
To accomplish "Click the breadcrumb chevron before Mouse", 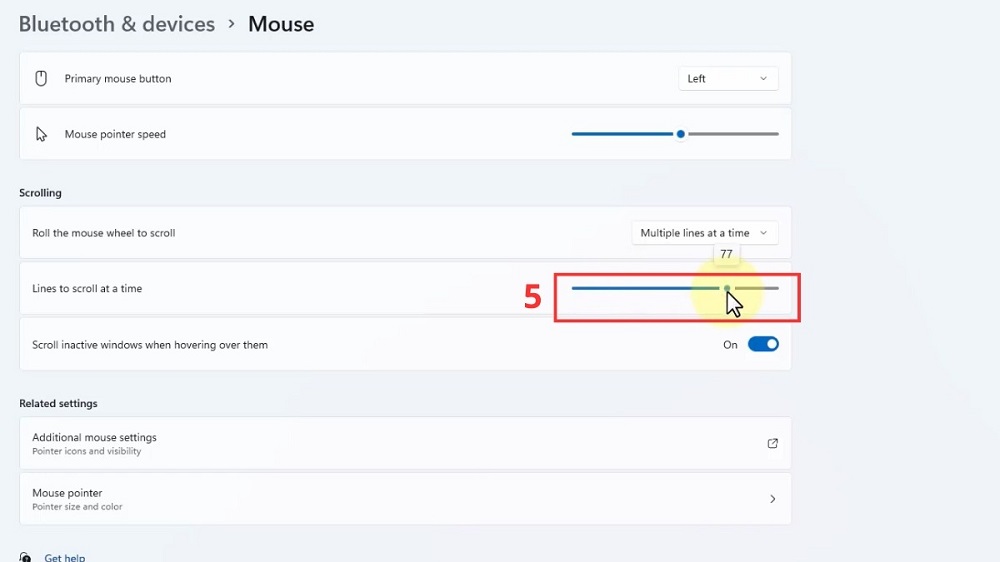I will (x=231, y=24).
